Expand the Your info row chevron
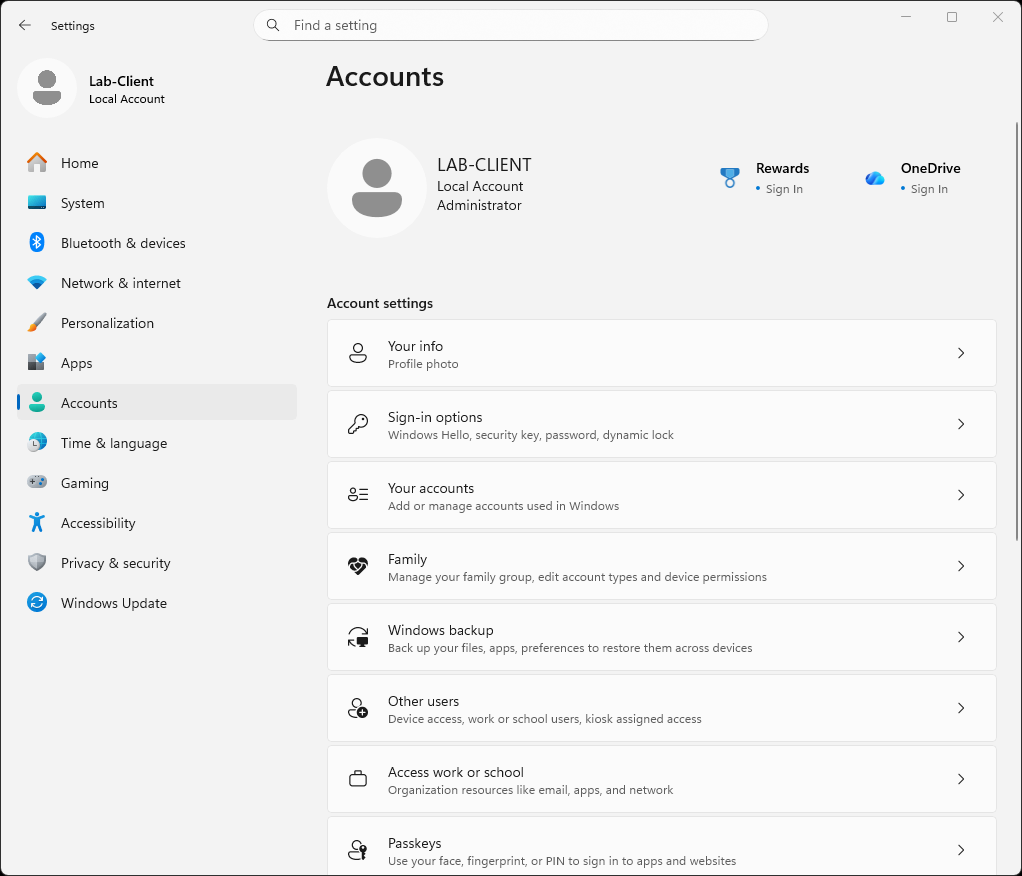This screenshot has height=876, width=1022. [960, 353]
